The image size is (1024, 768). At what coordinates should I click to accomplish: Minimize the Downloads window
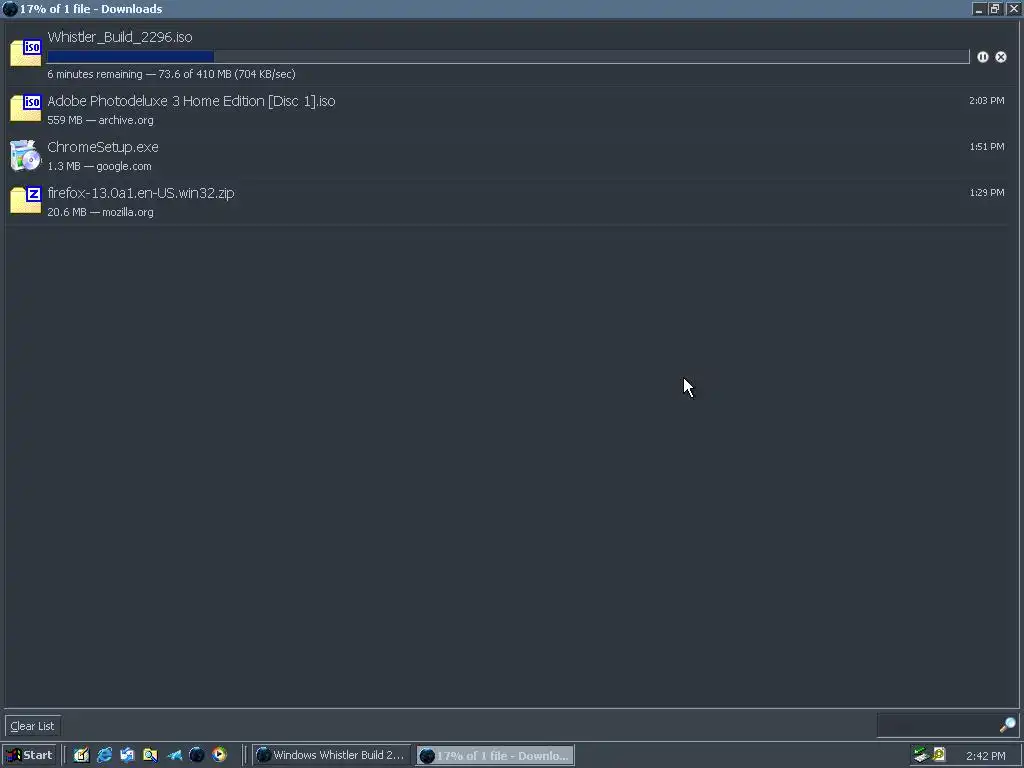click(978, 9)
